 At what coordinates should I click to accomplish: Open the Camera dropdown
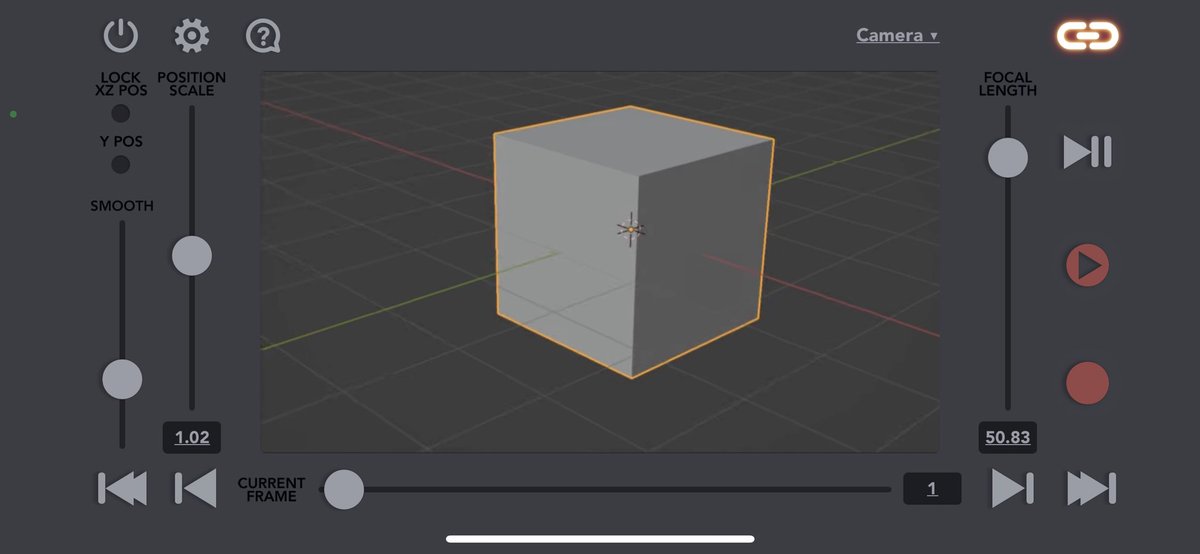pyautogui.click(x=897, y=35)
